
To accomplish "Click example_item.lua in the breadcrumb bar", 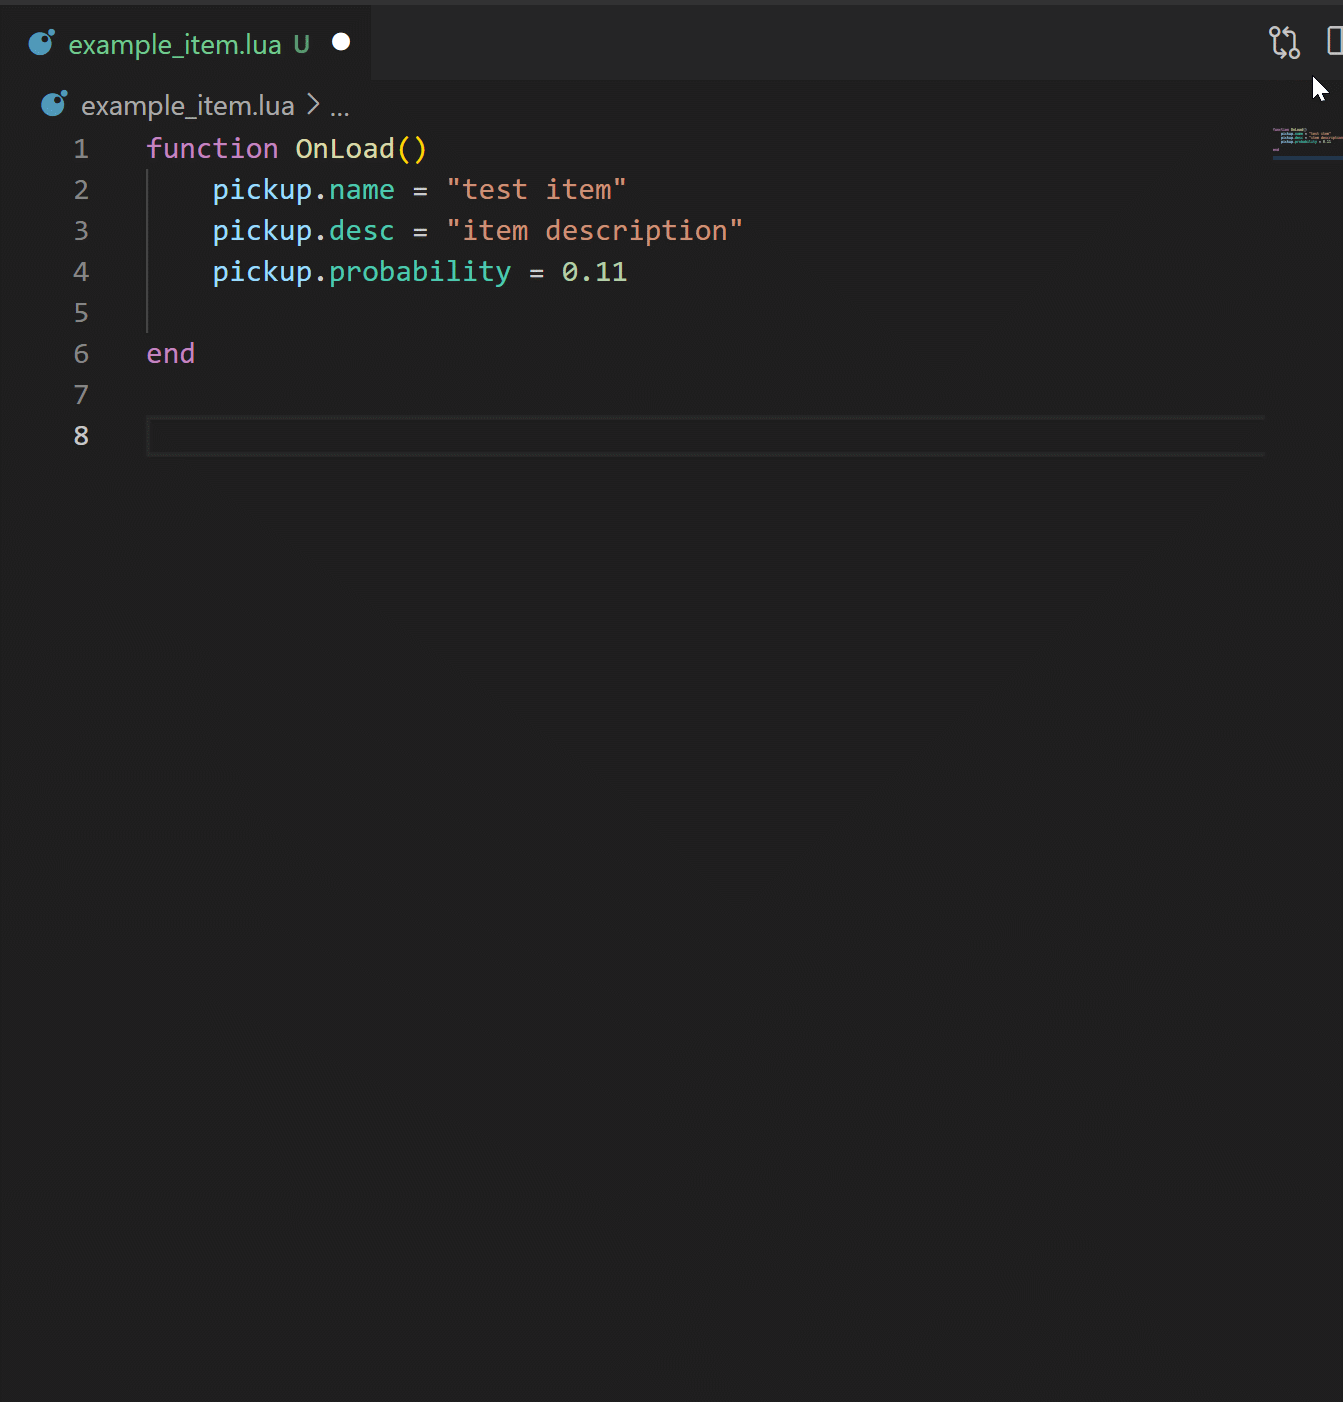I will [187, 106].
